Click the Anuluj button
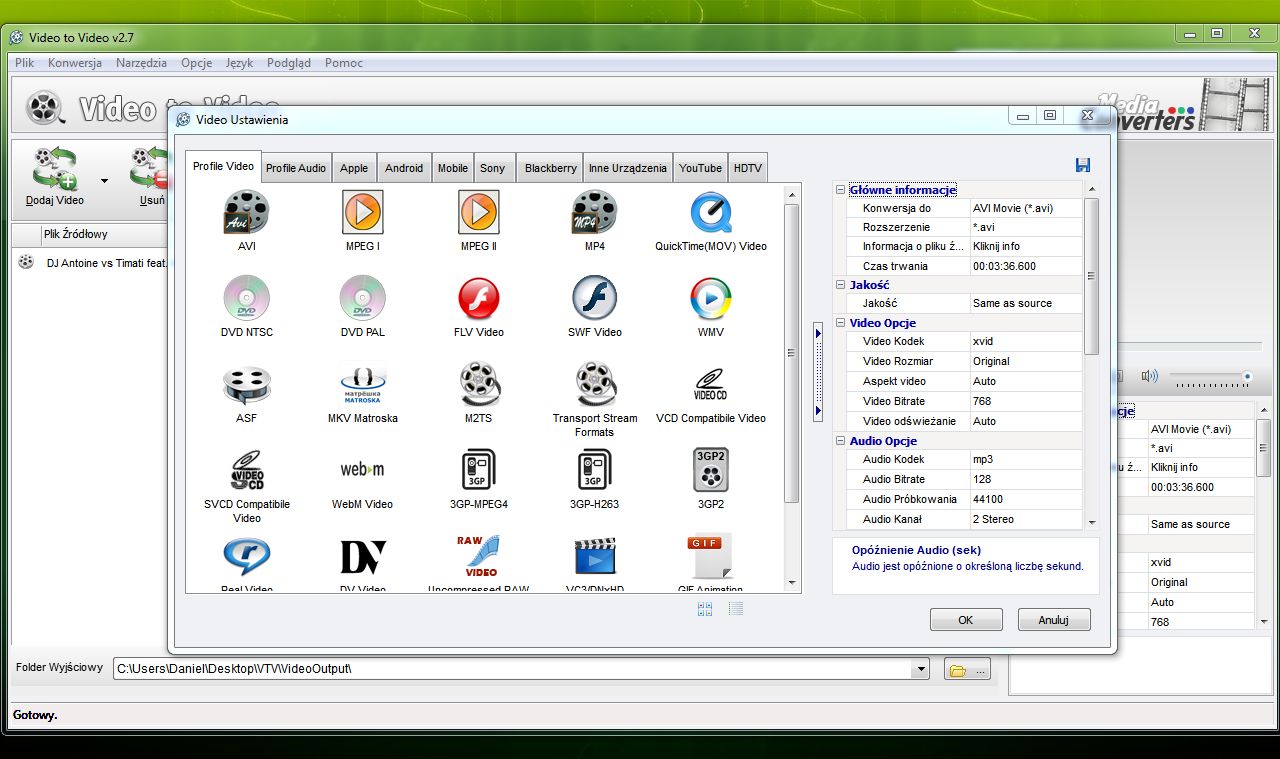The image size is (1280, 759). pos(1054,620)
